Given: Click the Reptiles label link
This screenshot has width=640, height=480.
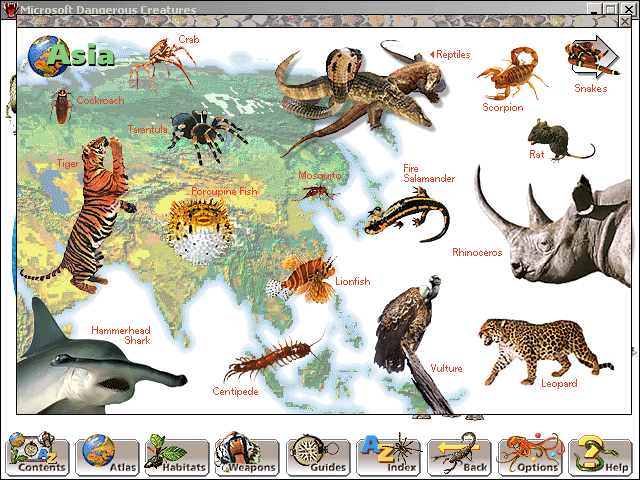Looking at the screenshot, I should click(450, 54).
